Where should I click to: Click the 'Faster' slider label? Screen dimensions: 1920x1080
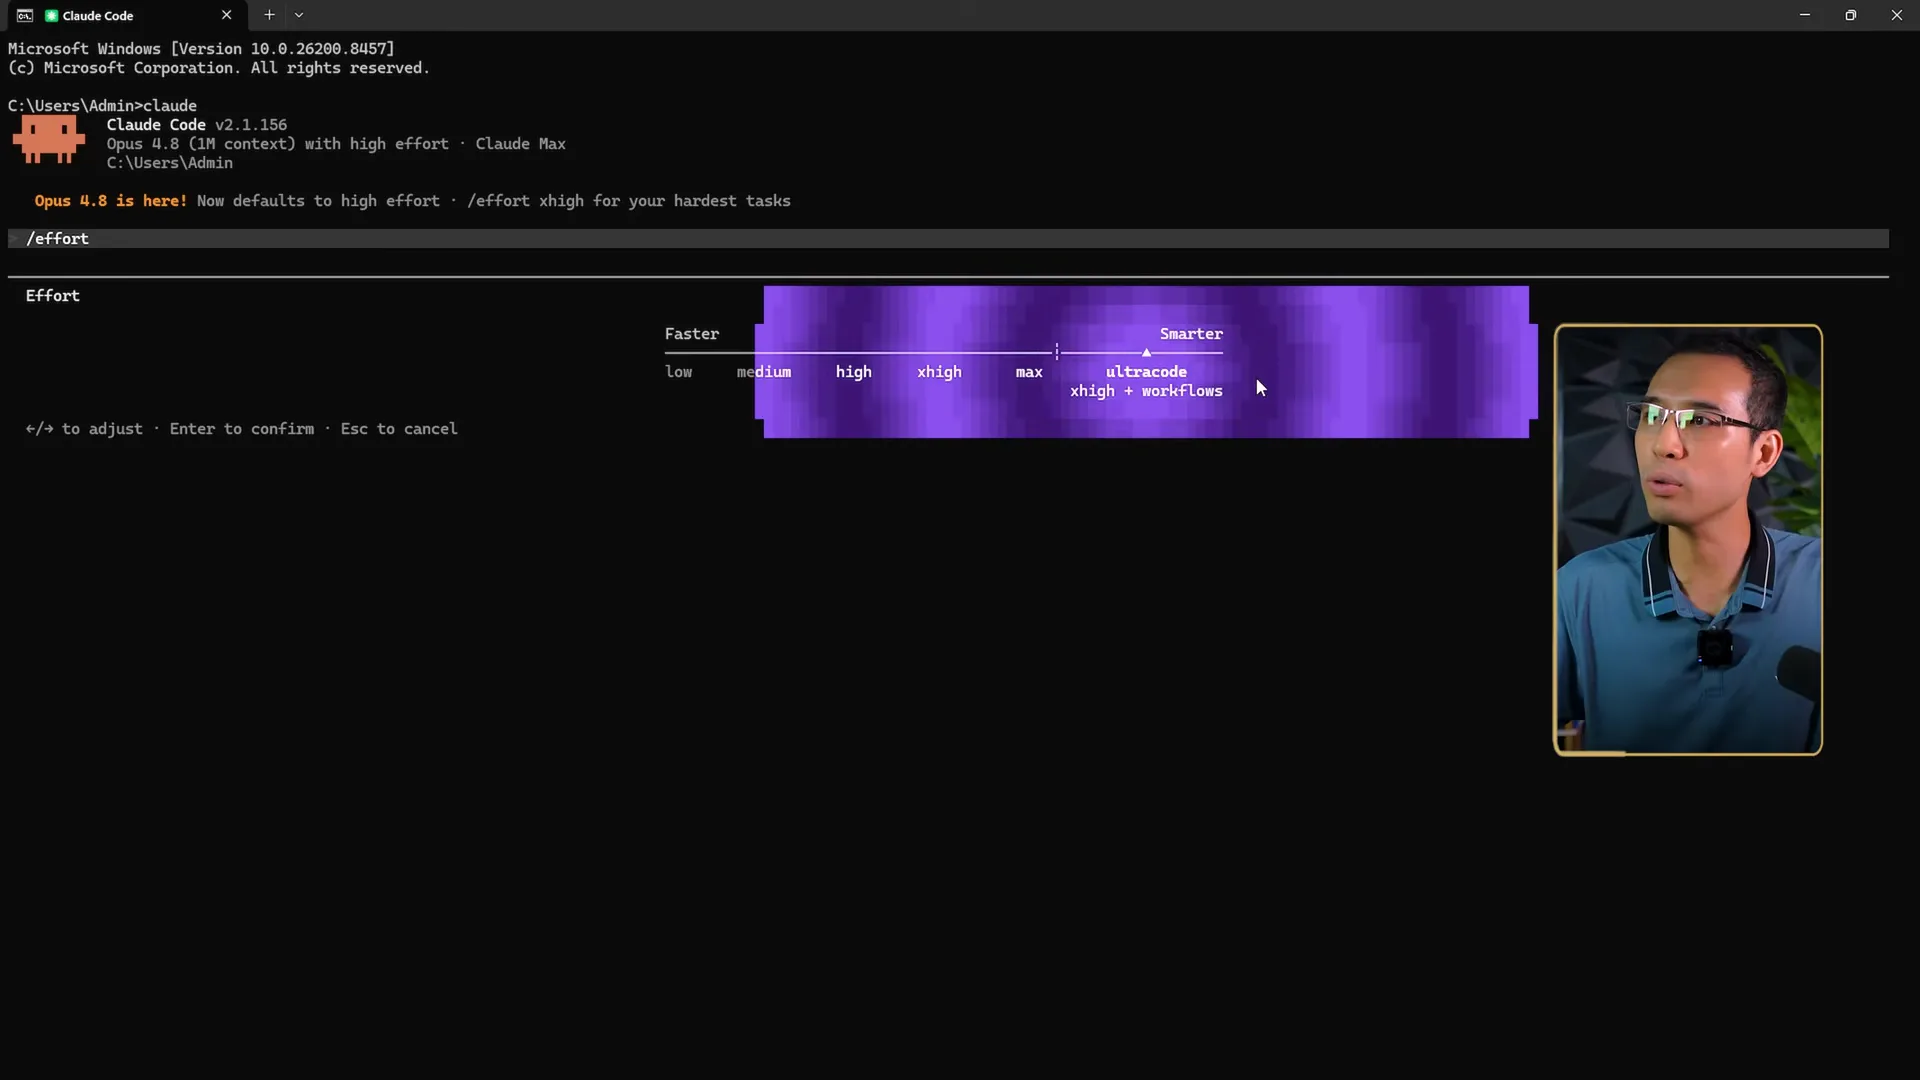tap(692, 334)
